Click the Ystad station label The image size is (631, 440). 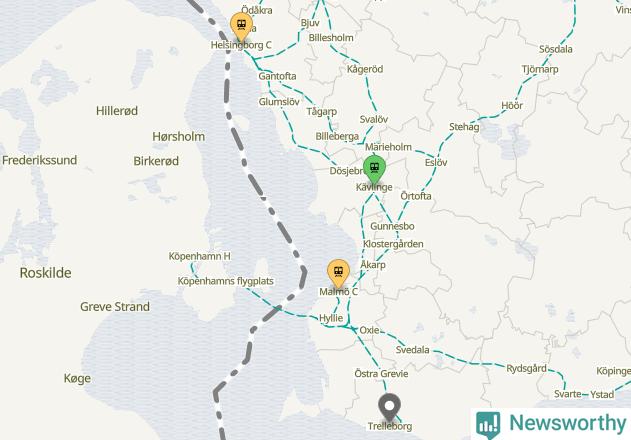(602, 395)
